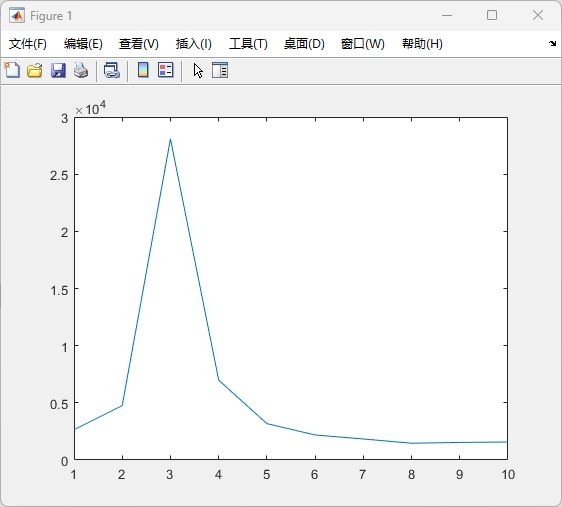This screenshot has height=507, width=562.
Task: Open the 工具(T) menu
Action: pyautogui.click(x=248, y=44)
